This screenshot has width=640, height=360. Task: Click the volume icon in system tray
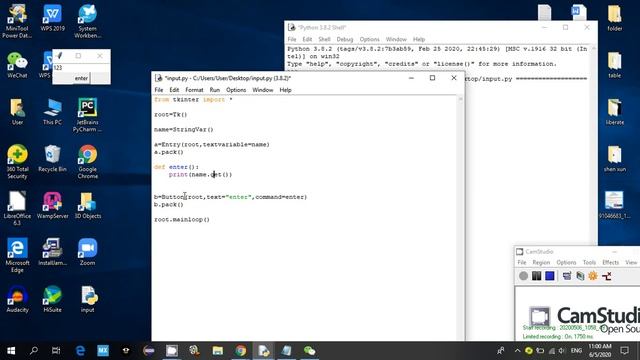(562, 351)
